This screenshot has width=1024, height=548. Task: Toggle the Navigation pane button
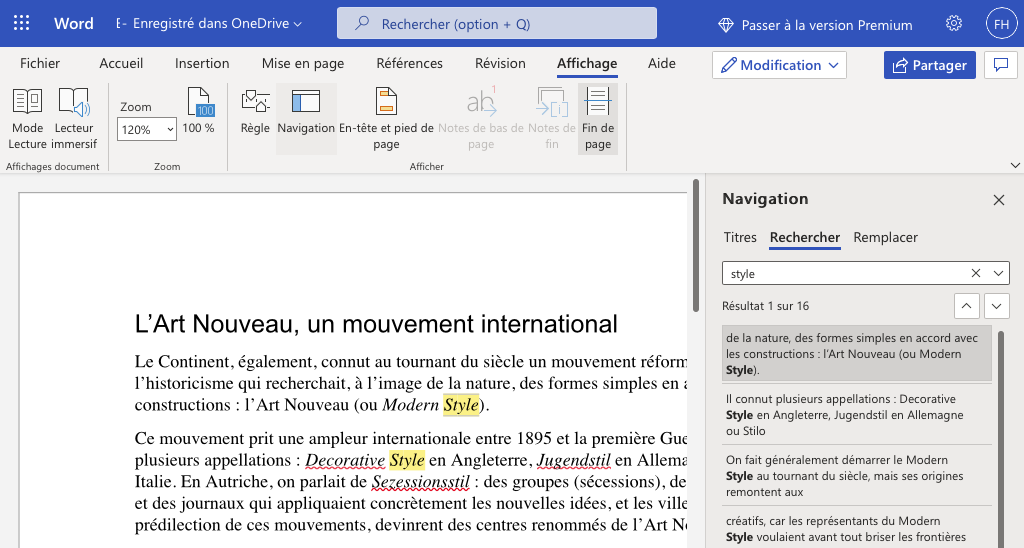point(306,118)
